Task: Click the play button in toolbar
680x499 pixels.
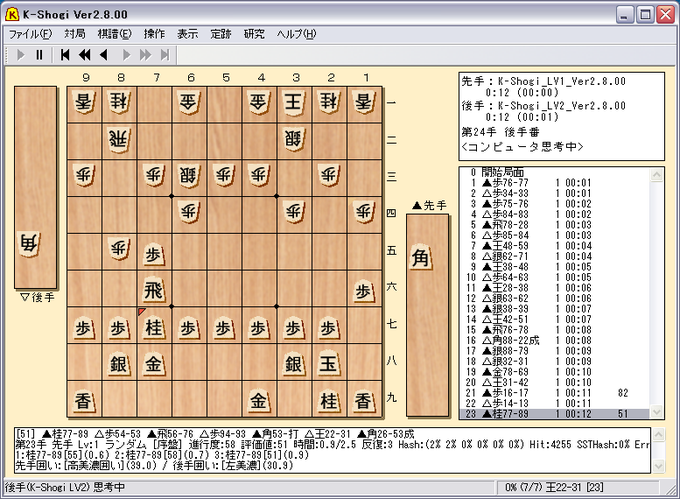Action: coord(20,55)
